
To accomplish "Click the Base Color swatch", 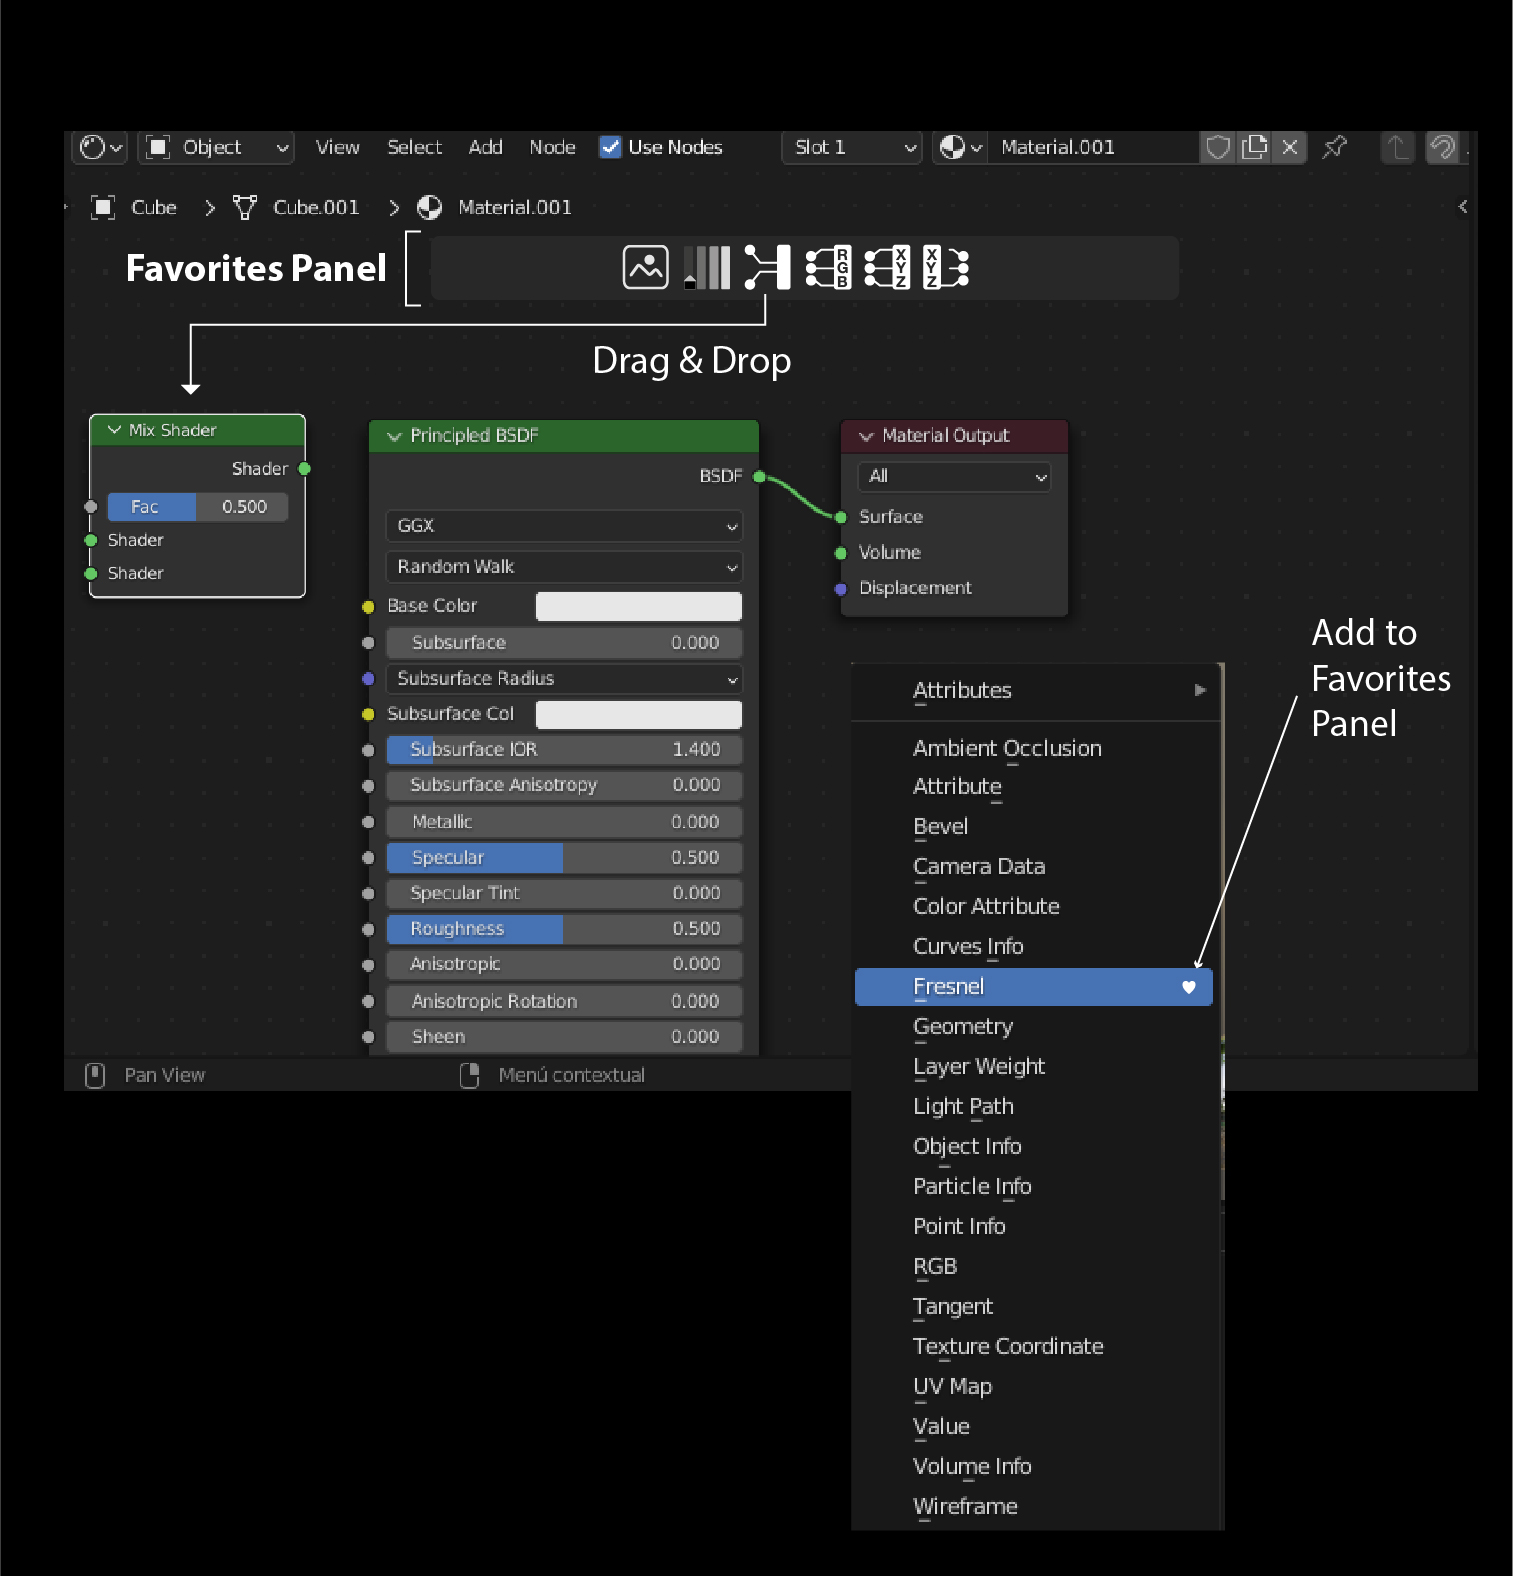I will [x=639, y=607].
